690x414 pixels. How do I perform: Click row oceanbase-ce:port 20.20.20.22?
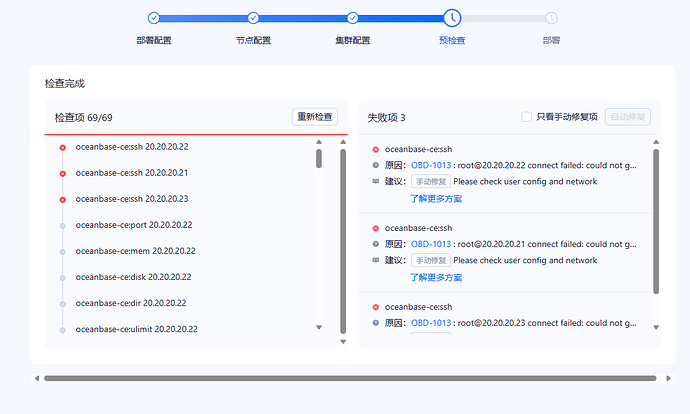(x=134, y=225)
